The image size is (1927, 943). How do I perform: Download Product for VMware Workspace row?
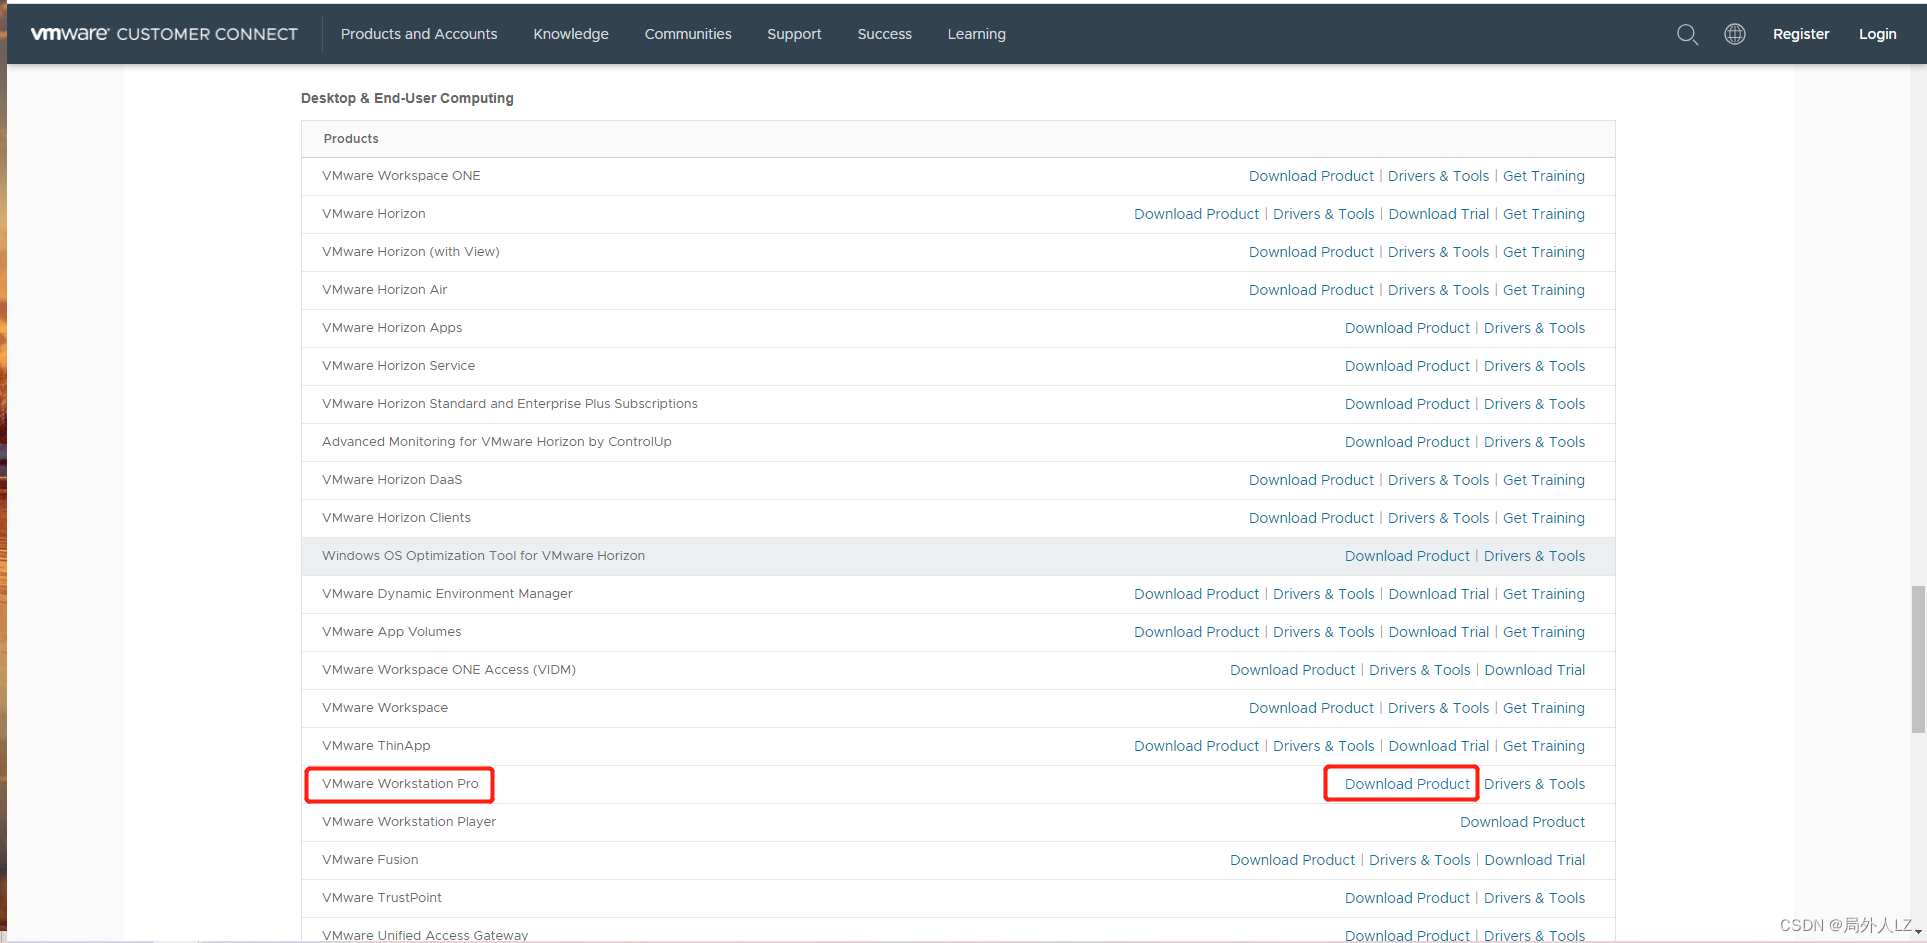1311,708
